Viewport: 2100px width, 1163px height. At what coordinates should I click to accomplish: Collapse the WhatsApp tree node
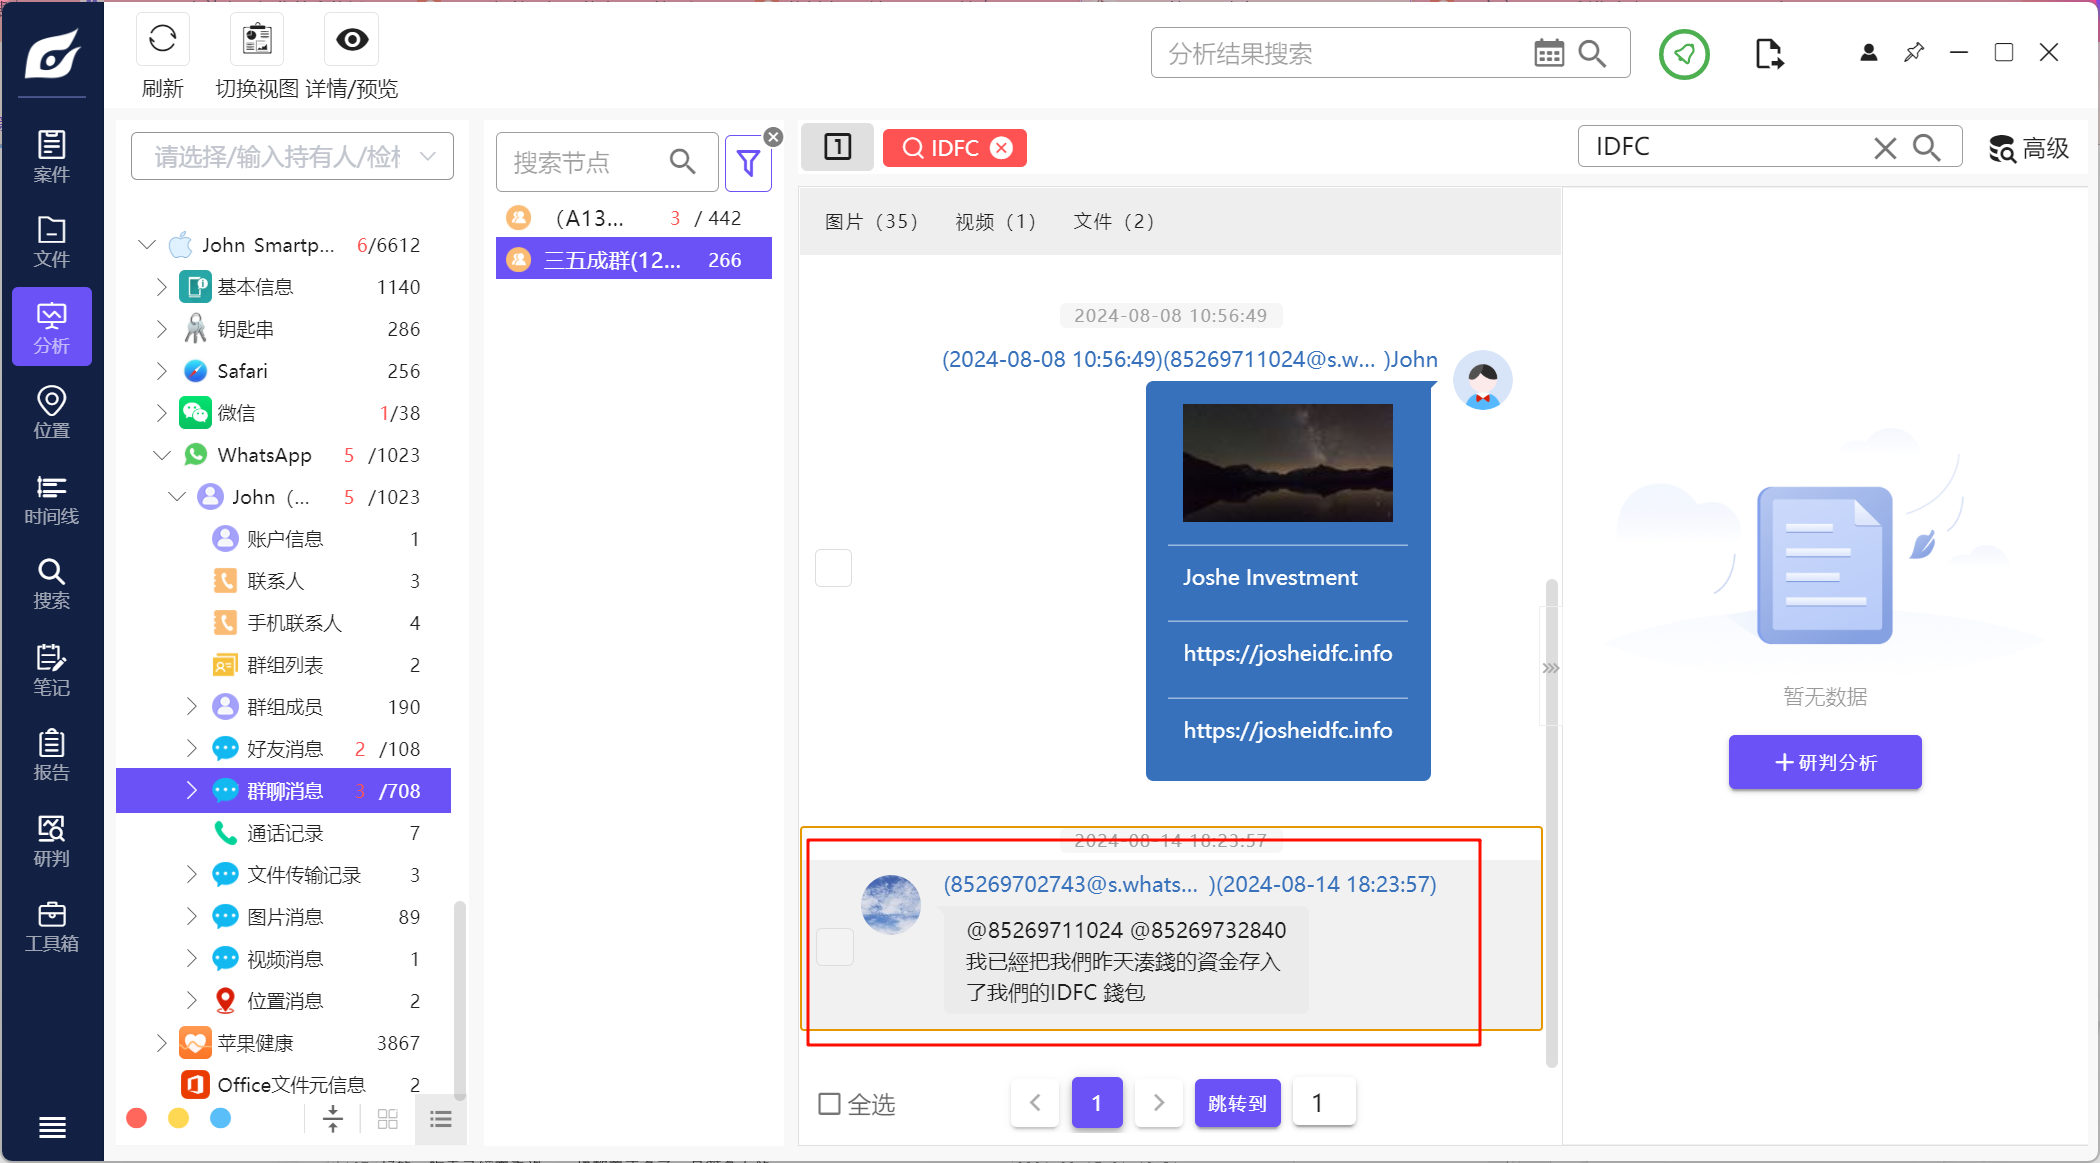pyautogui.click(x=162, y=455)
